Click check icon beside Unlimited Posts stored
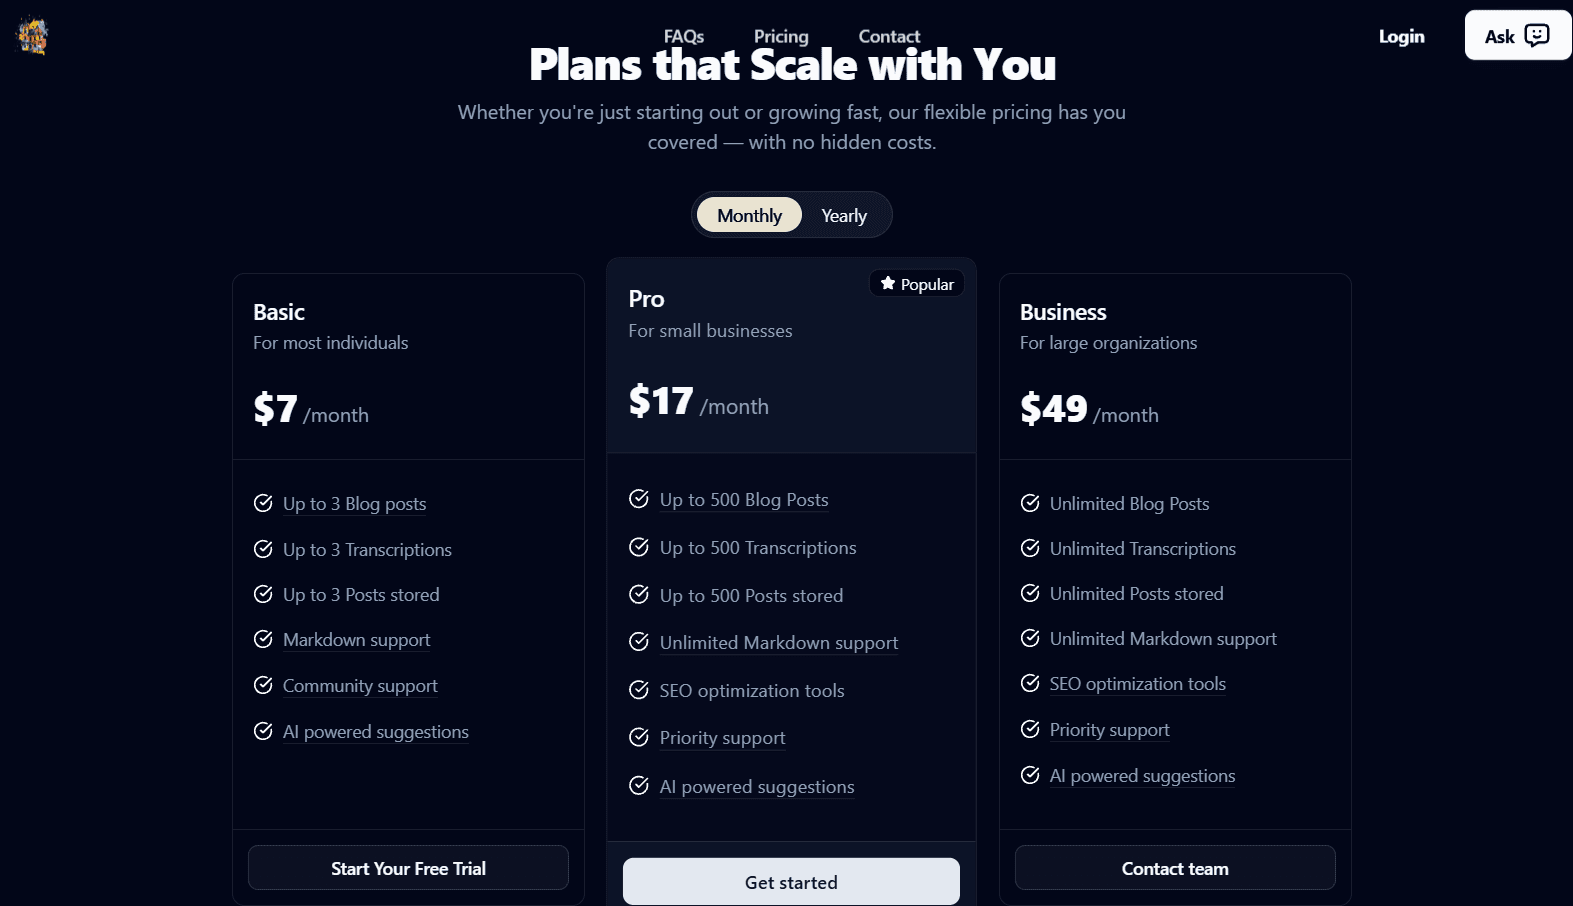Screen dimensions: 1573x906 tap(1030, 593)
